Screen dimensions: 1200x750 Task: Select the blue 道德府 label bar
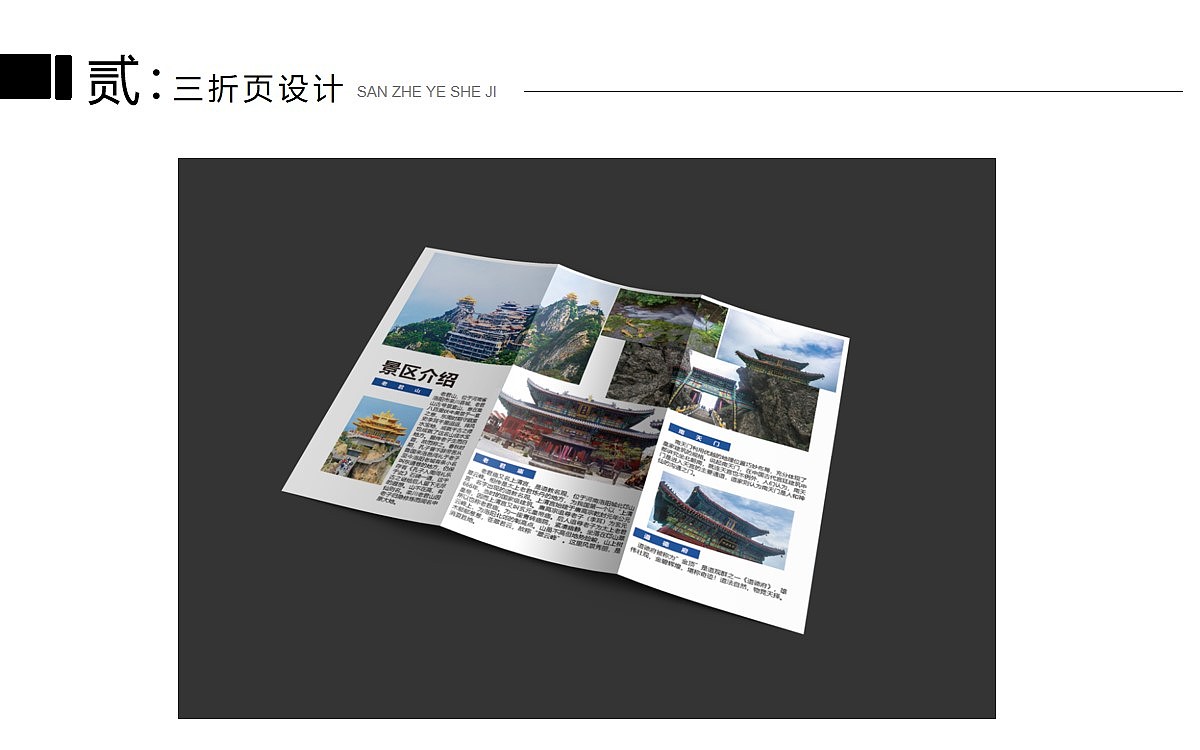tap(665, 539)
